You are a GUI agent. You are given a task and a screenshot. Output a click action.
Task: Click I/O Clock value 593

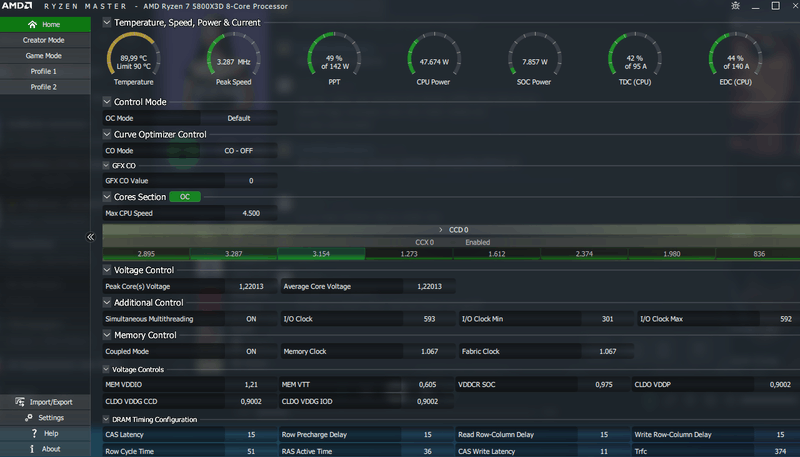tap(429, 319)
